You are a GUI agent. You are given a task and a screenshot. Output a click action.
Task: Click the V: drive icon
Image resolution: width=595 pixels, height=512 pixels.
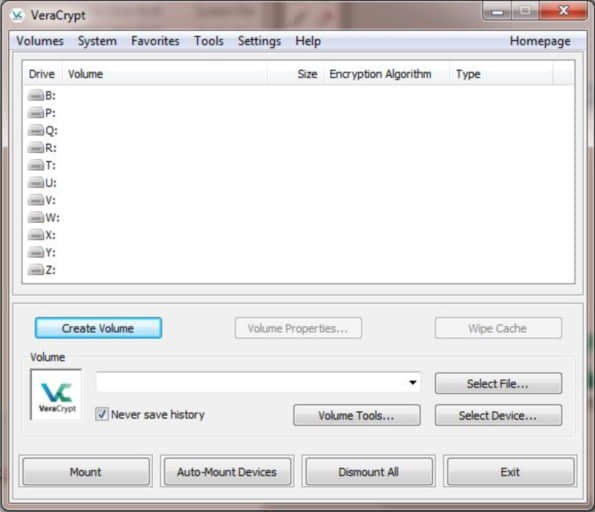tap(36, 200)
